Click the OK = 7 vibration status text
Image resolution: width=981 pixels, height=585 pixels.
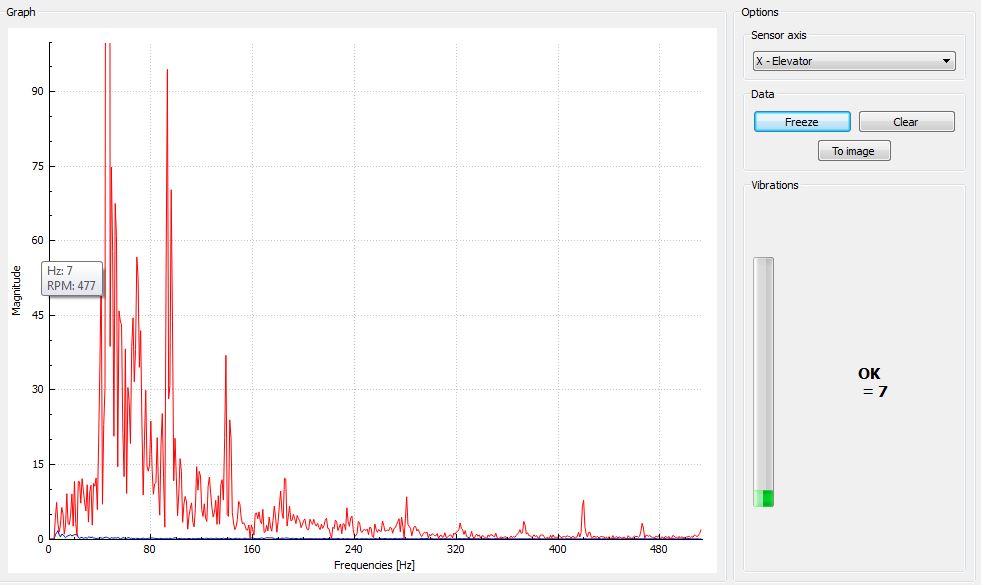point(872,382)
